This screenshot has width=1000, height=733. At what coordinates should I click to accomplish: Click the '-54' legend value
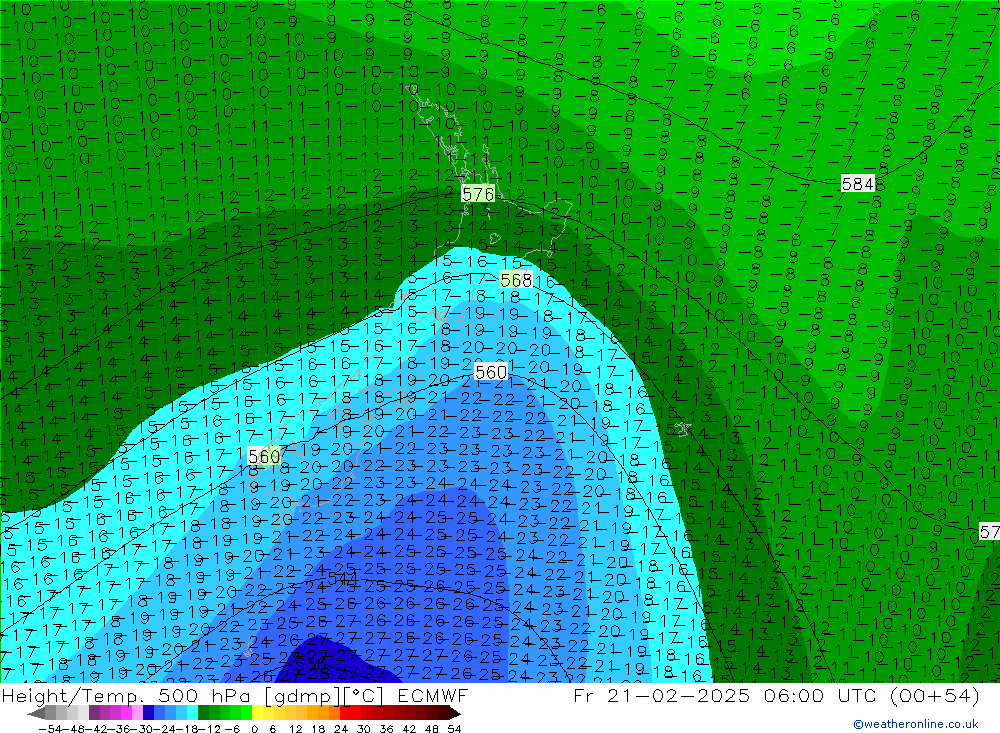[x=50, y=729]
